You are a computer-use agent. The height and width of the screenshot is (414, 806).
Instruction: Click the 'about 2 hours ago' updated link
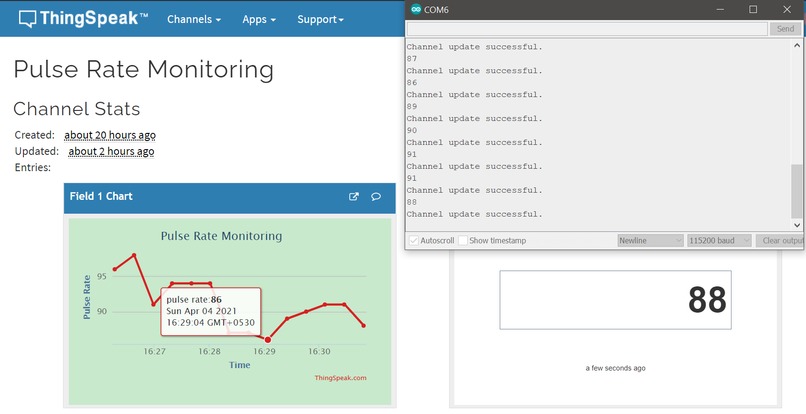pos(112,151)
